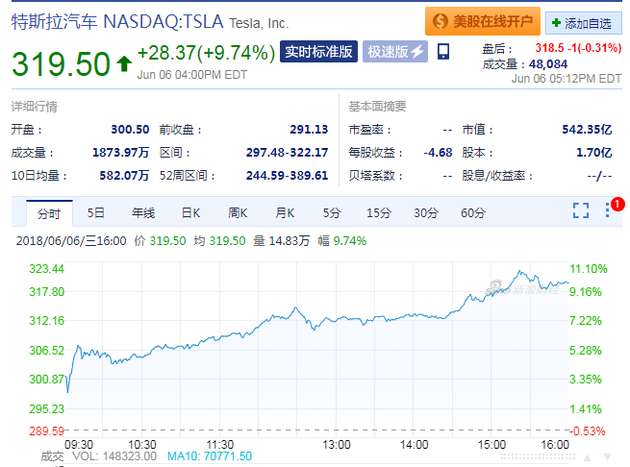Click the intraday price line near 15:00
The image size is (630, 467).
(x=491, y=293)
